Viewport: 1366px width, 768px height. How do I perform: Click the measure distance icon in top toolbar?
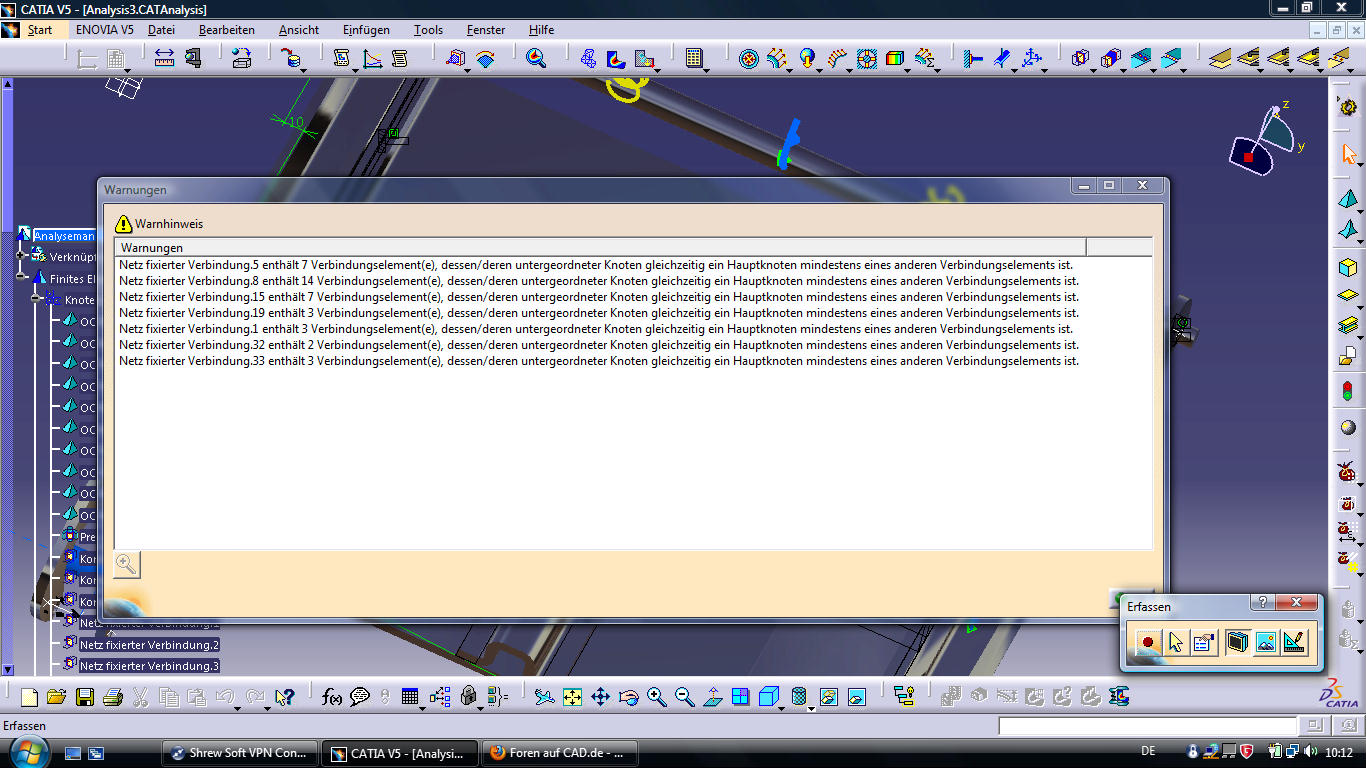(165, 58)
